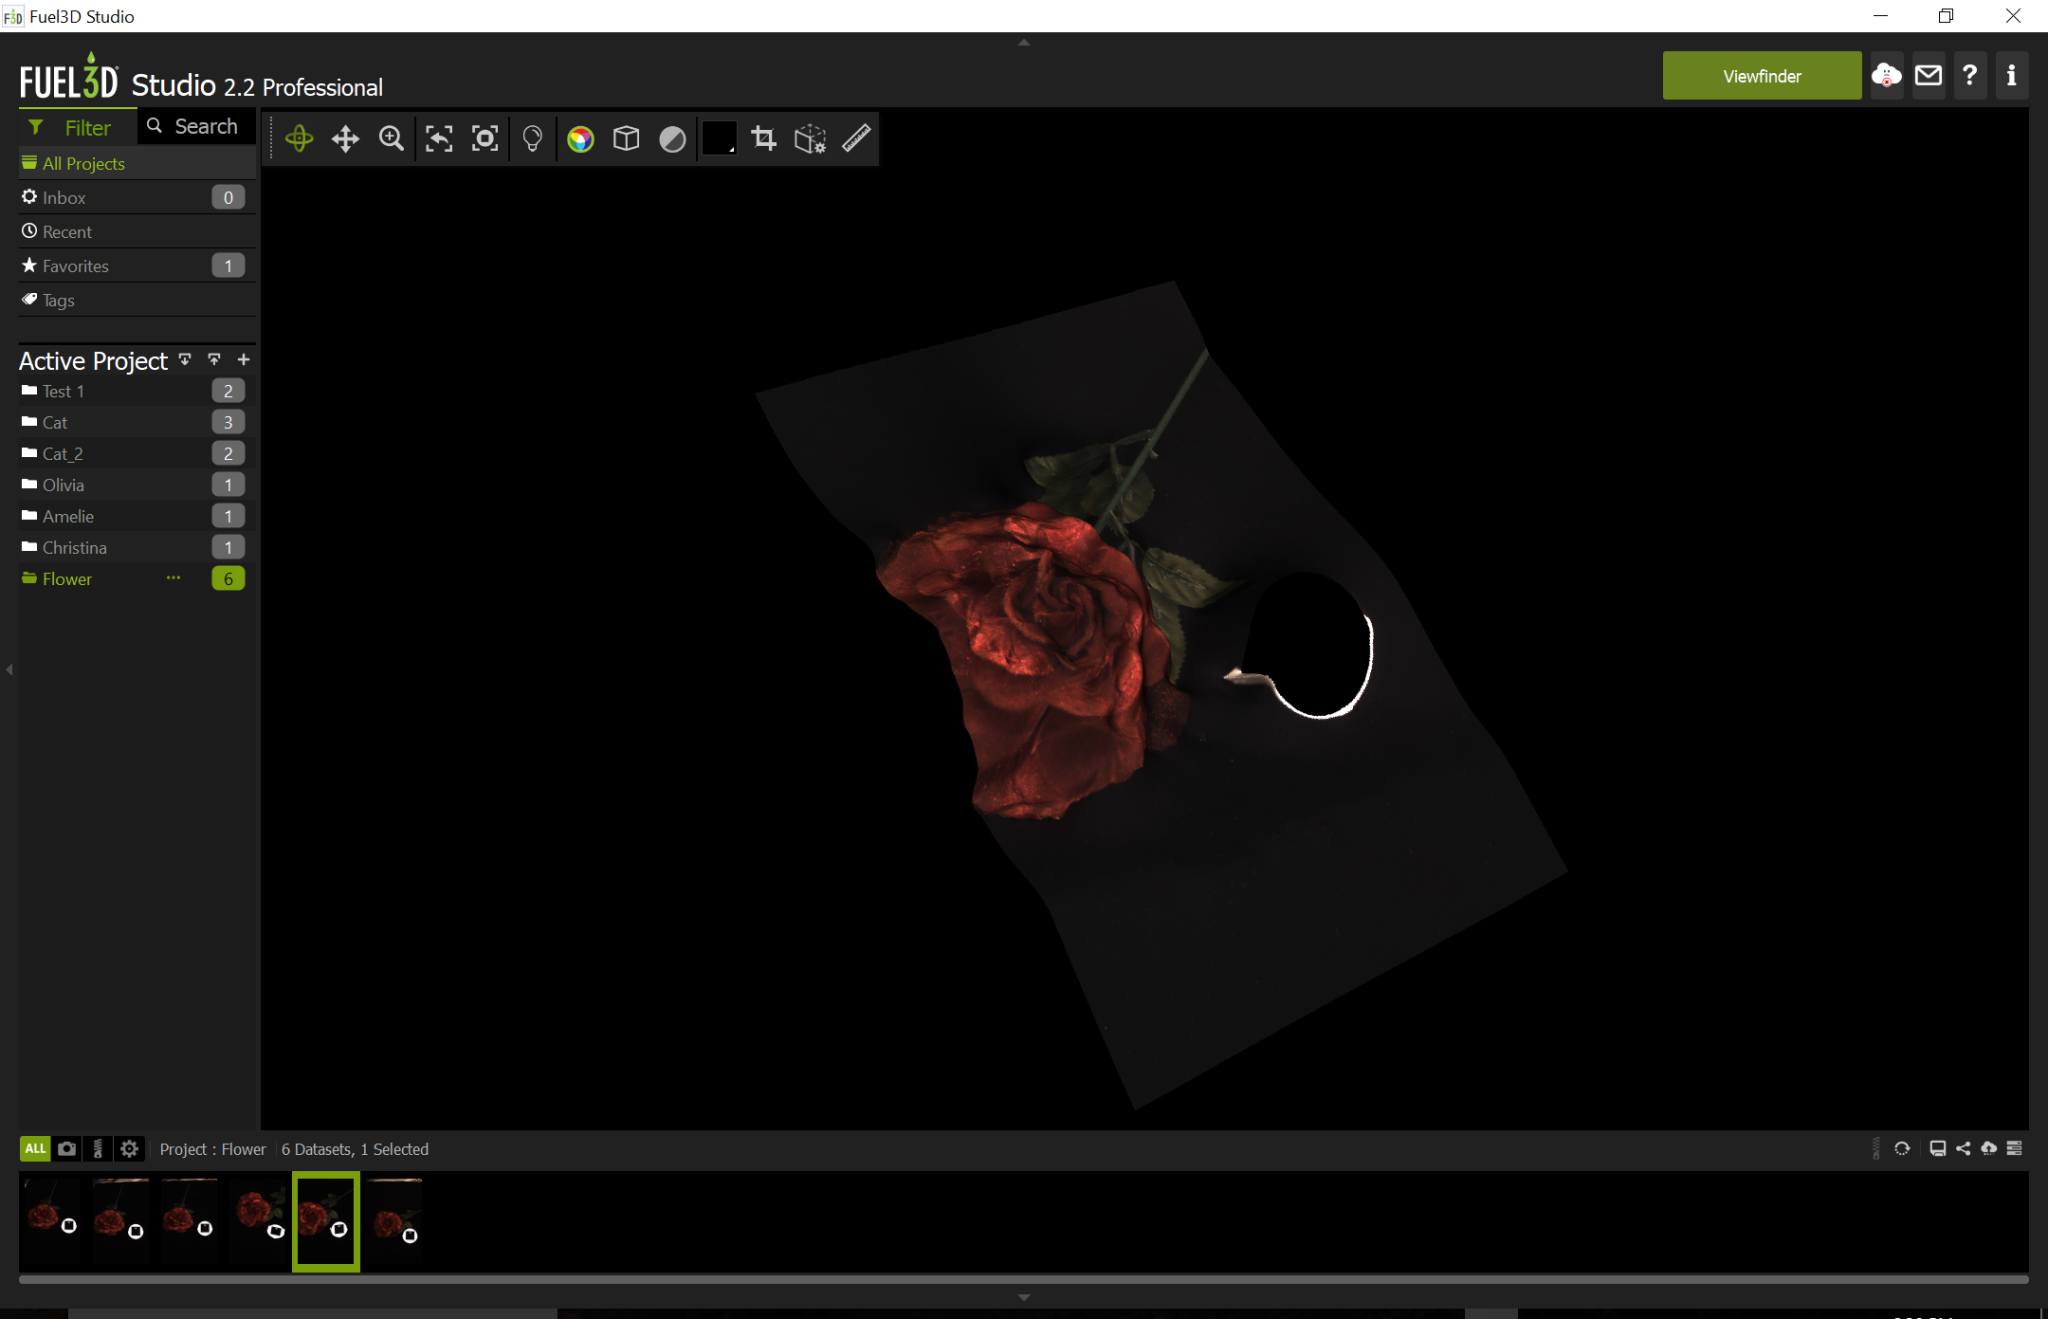
Task: Toggle the scene lighting control
Action: (532, 138)
